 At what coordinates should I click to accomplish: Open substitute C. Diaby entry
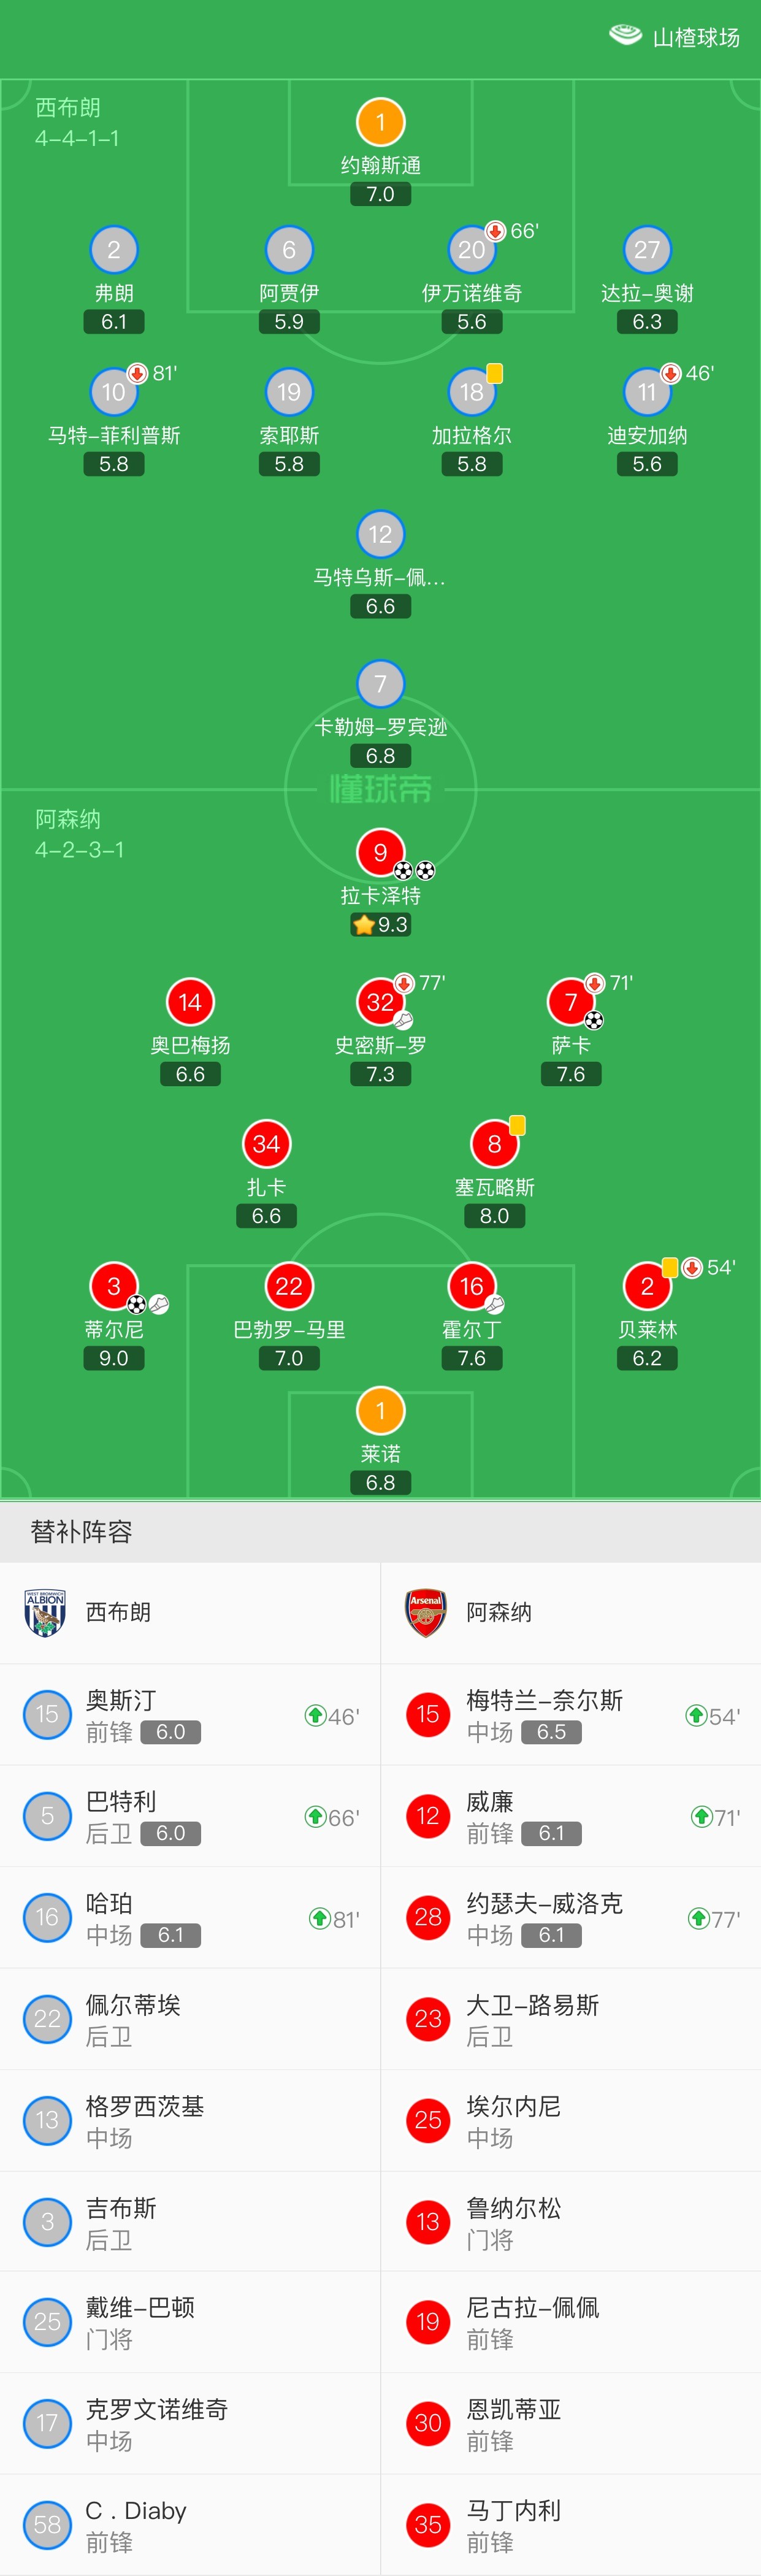(x=190, y=2525)
